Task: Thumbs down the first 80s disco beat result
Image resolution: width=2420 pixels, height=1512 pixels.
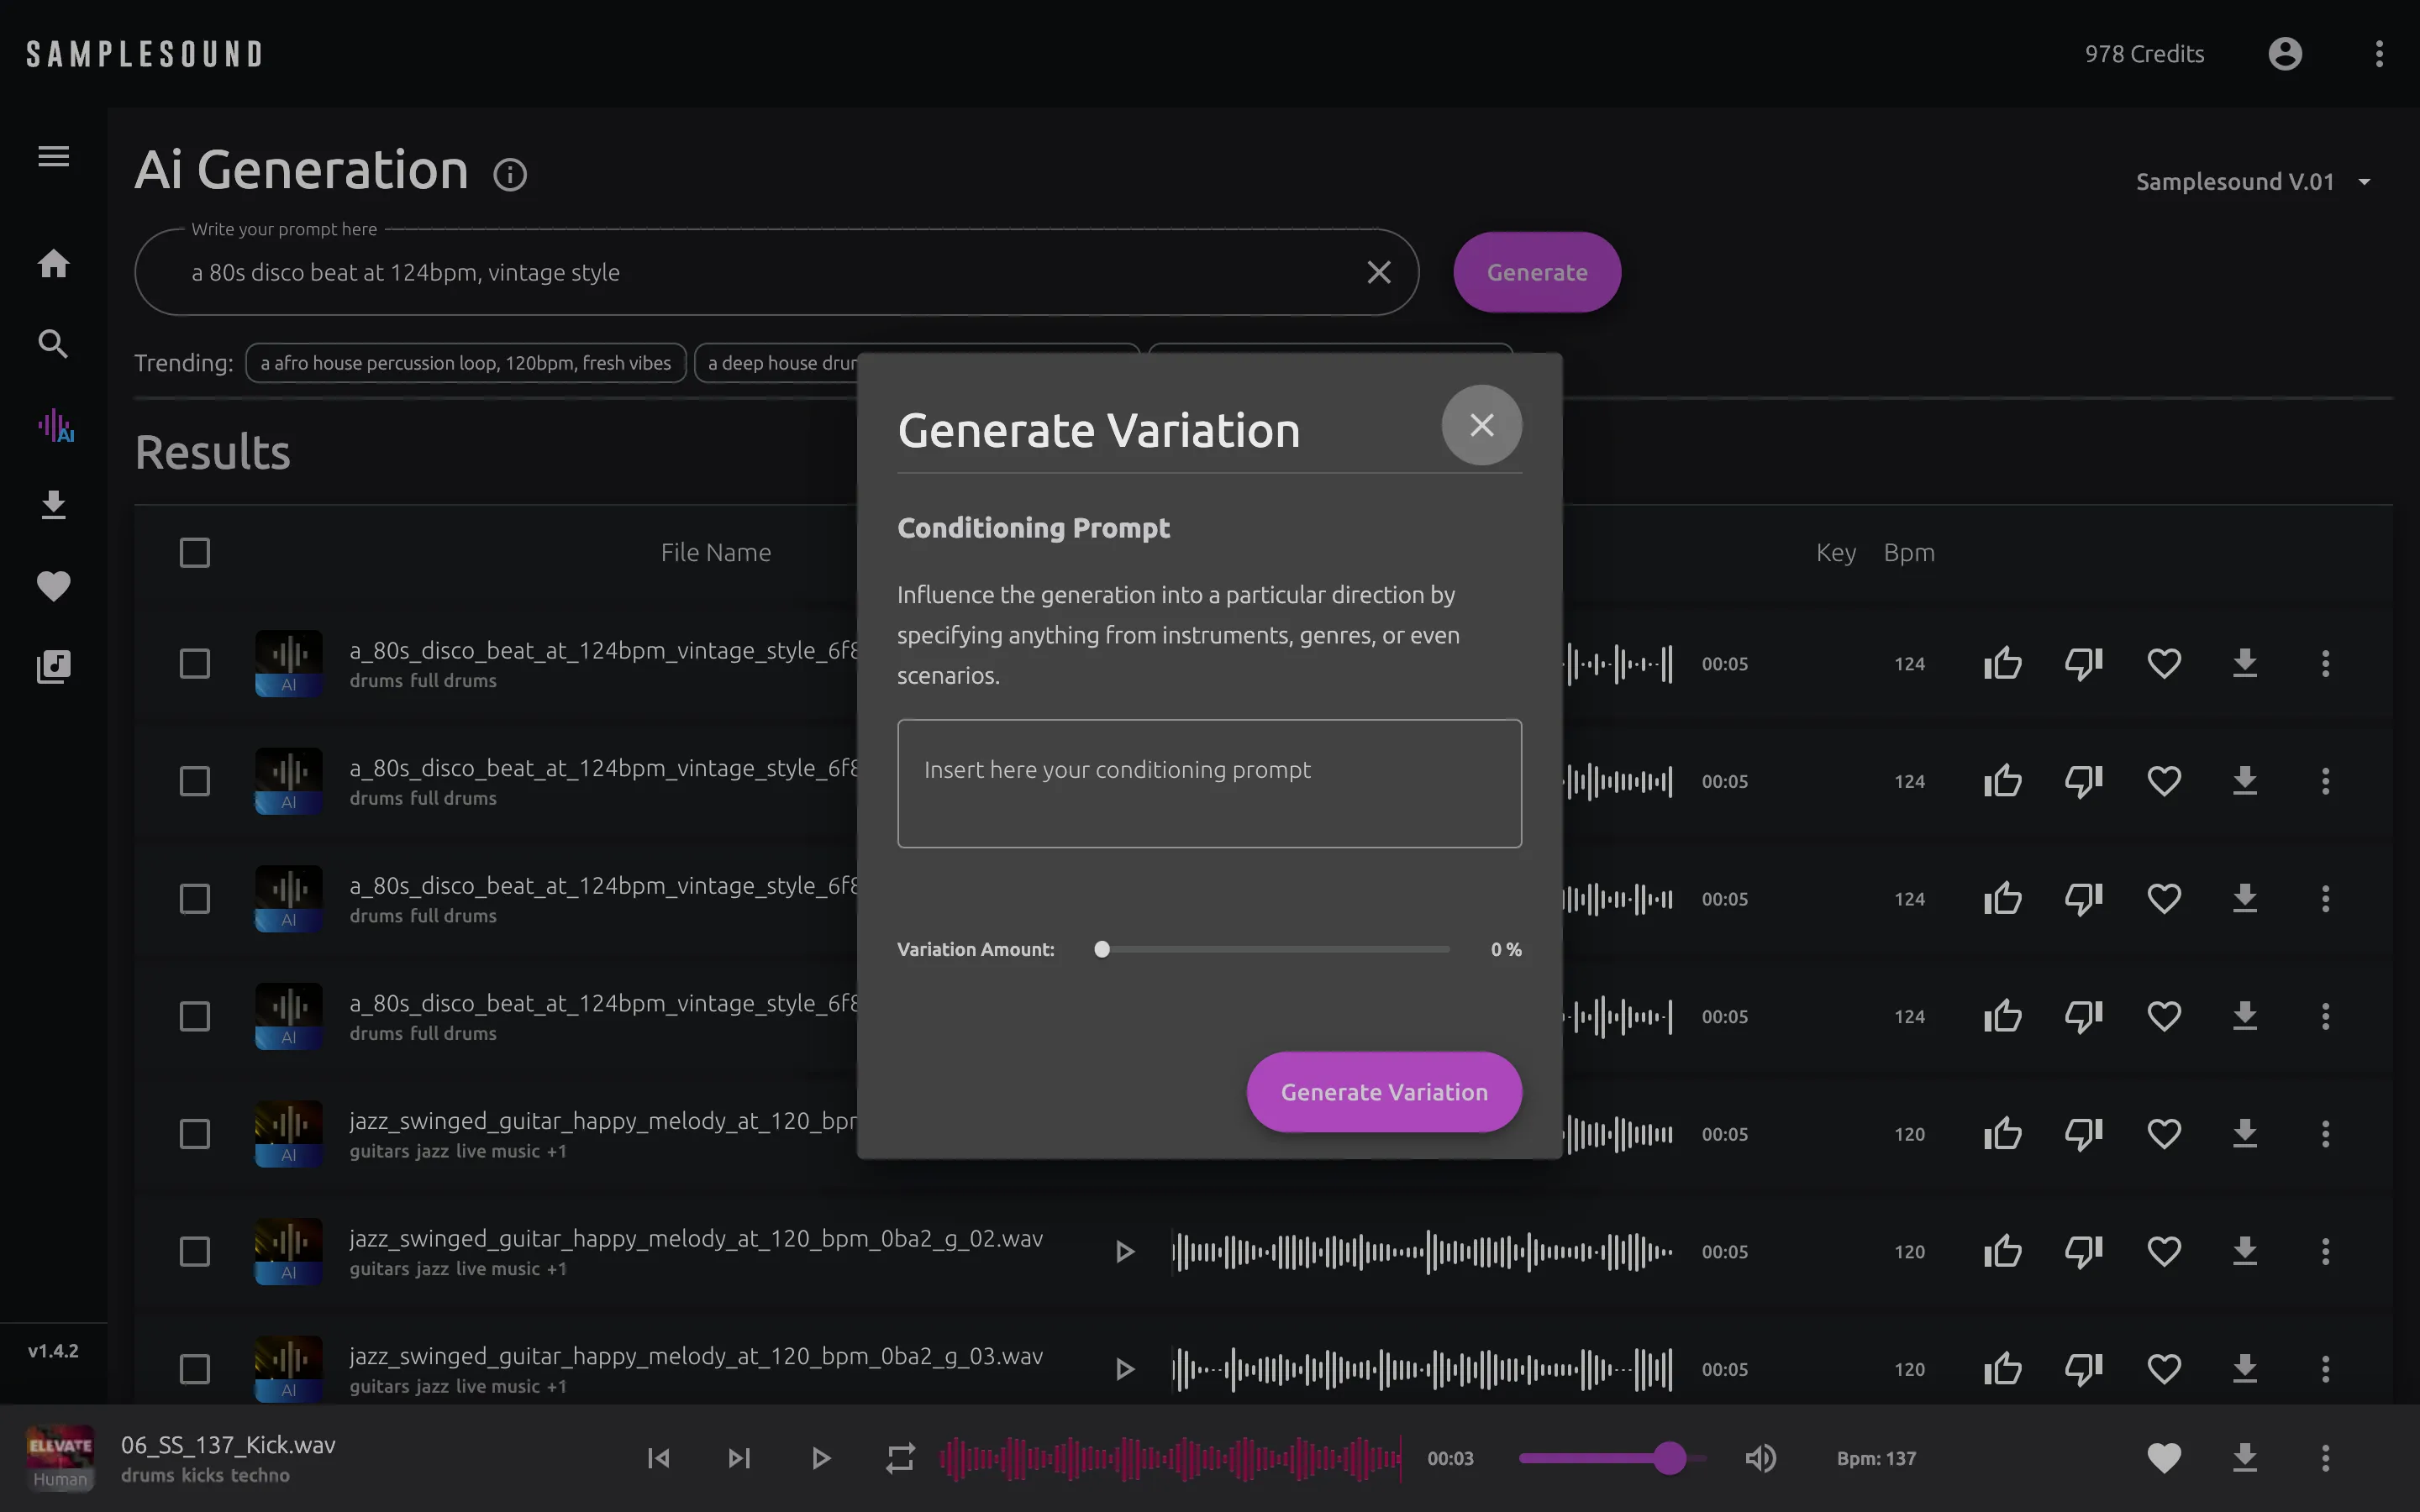Action: [2084, 663]
